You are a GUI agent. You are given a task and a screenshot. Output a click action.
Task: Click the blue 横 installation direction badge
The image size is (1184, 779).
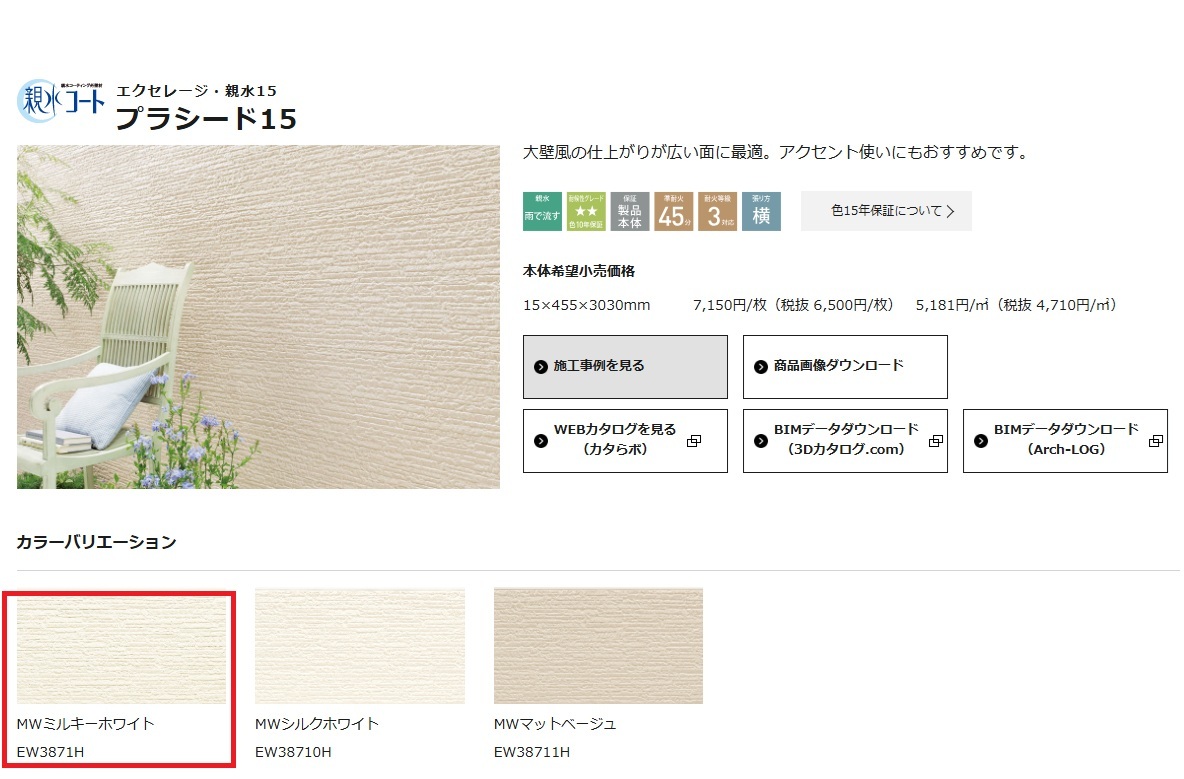pos(761,211)
